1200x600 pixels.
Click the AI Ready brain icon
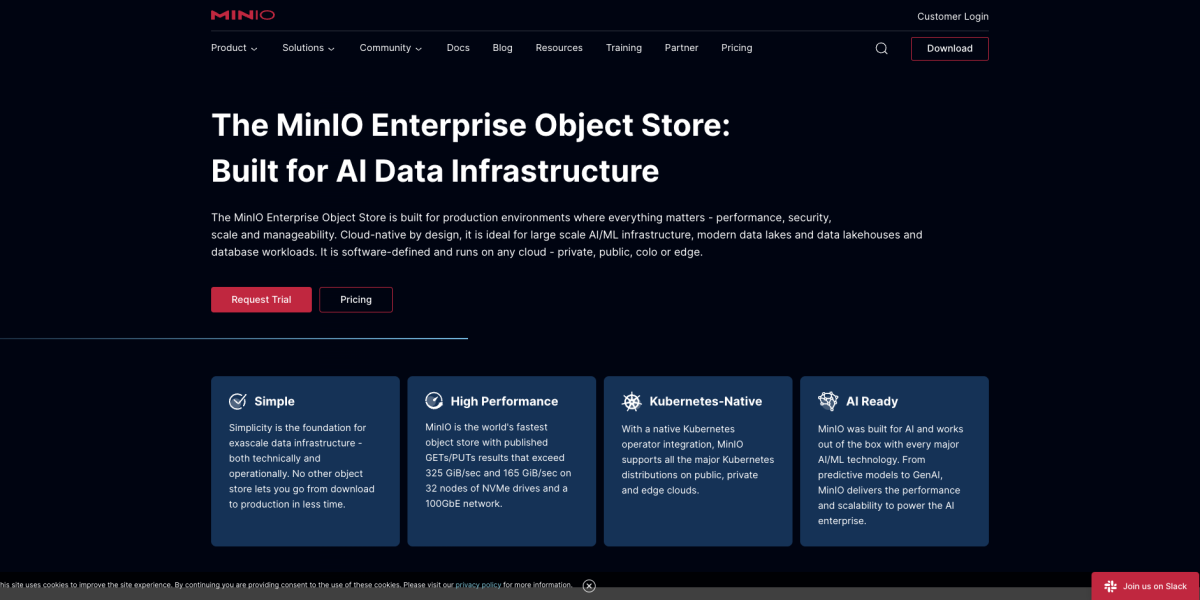pyautogui.click(x=827, y=400)
